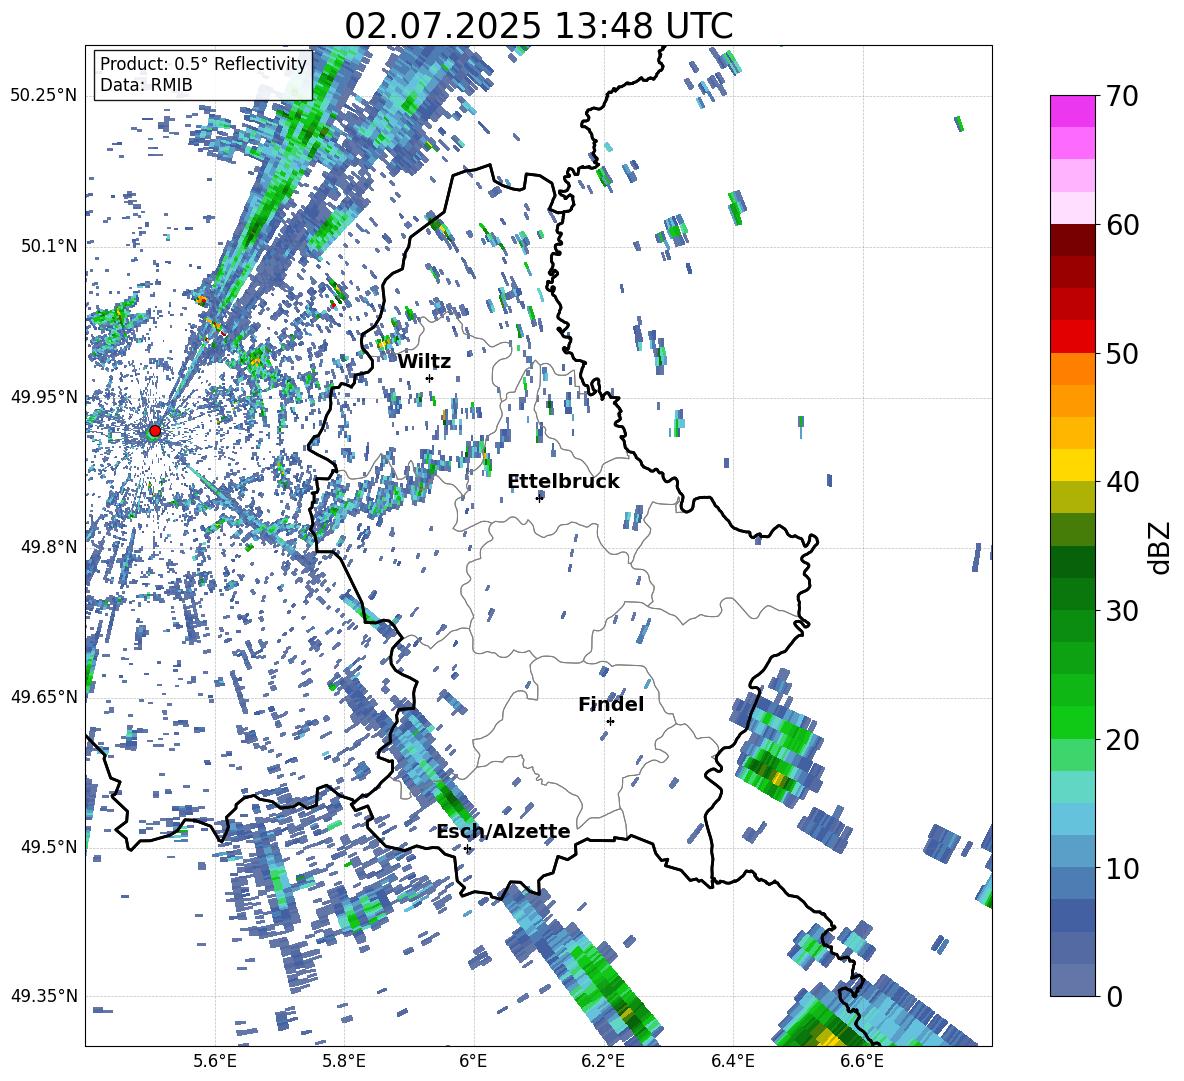Click the red radar location dot
Viewport: 1184px width, 1081px height.
click(155, 431)
